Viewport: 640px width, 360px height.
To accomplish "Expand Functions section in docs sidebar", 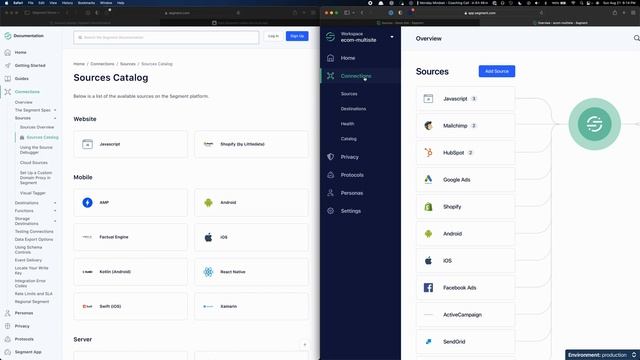I will point(55,211).
